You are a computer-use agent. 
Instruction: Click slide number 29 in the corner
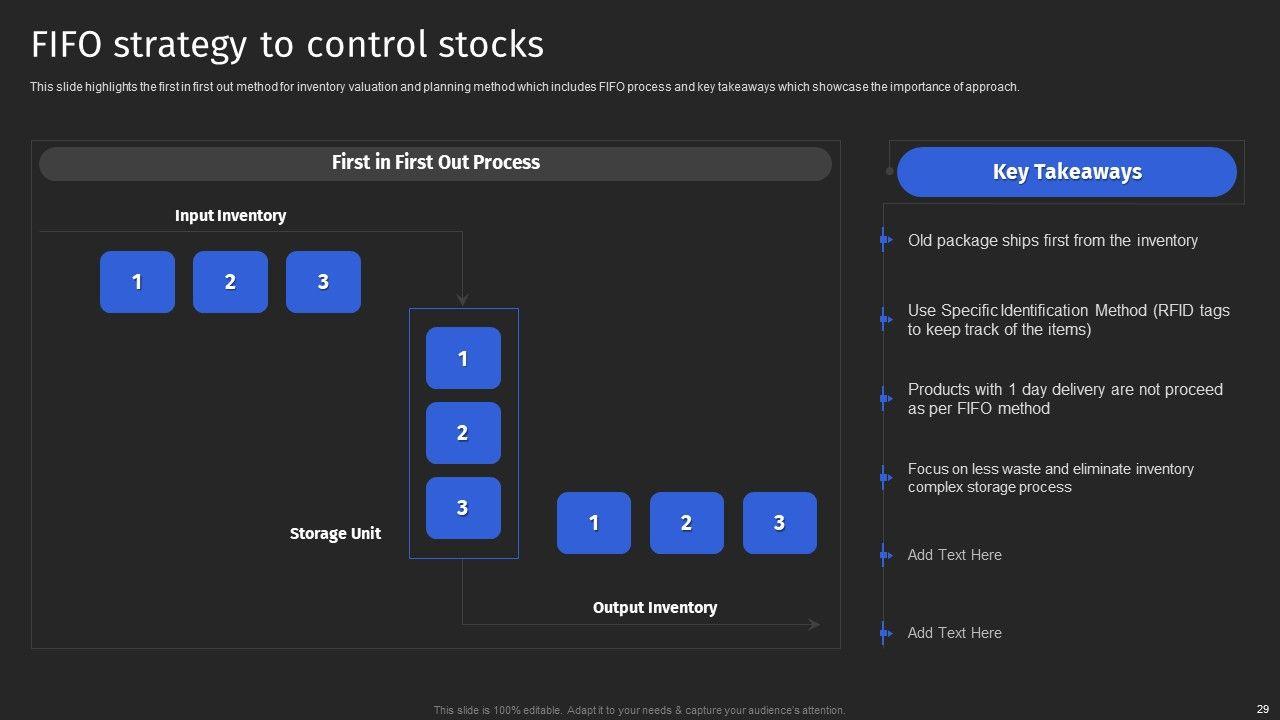[1262, 709]
